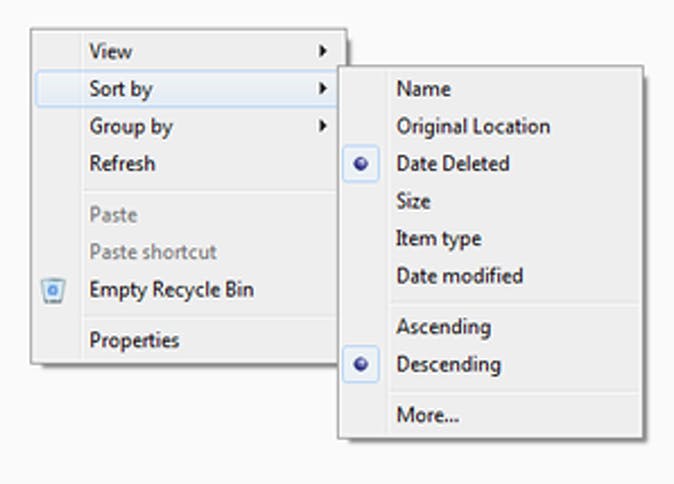Expand the View submenu arrow
Viewport: 674px width, 484px height.
322,51
